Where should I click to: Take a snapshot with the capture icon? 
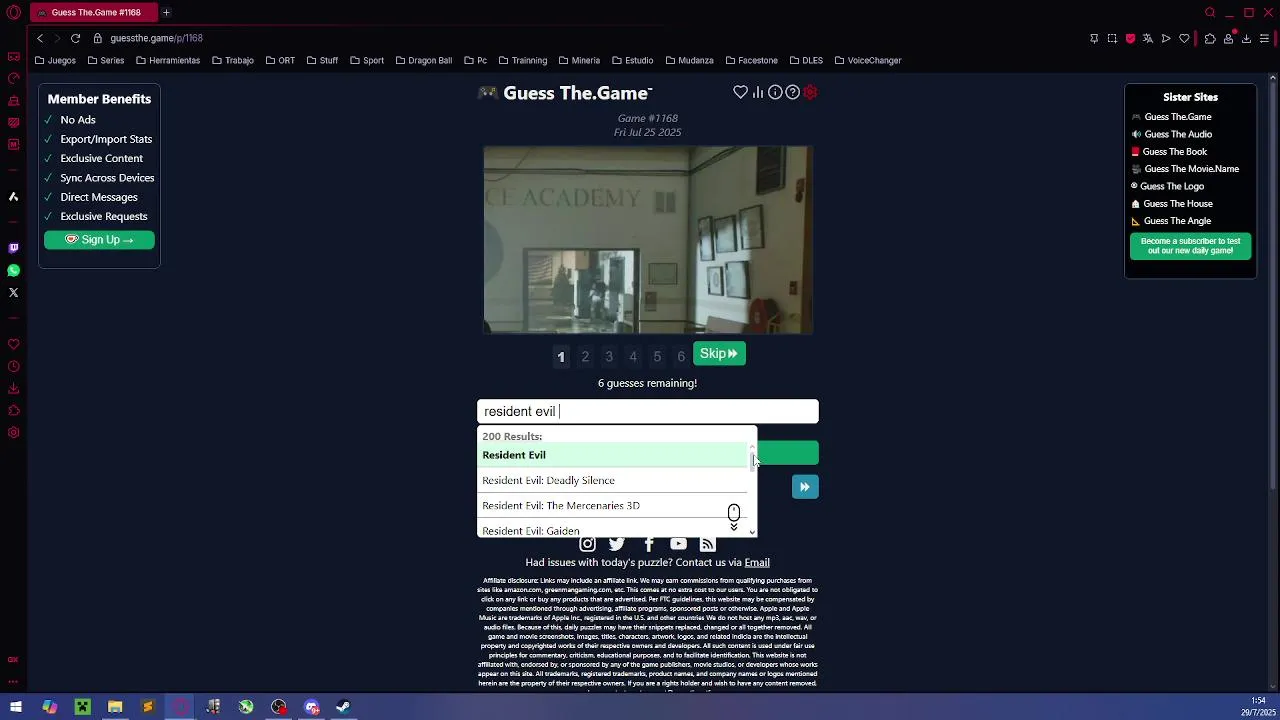(x=1112, y=38)
